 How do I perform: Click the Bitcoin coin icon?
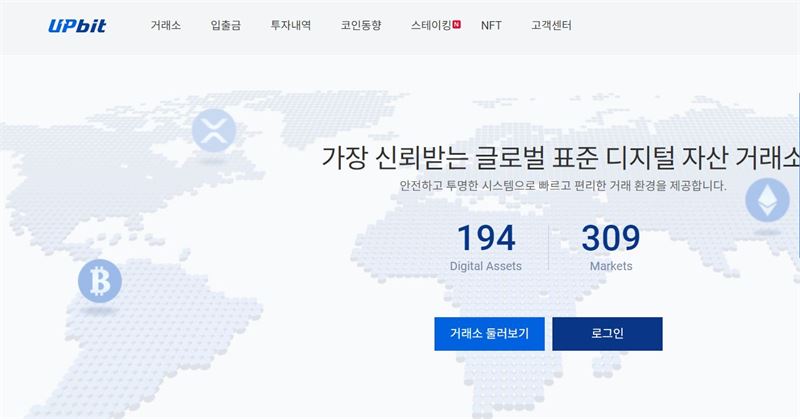point(100,281)
